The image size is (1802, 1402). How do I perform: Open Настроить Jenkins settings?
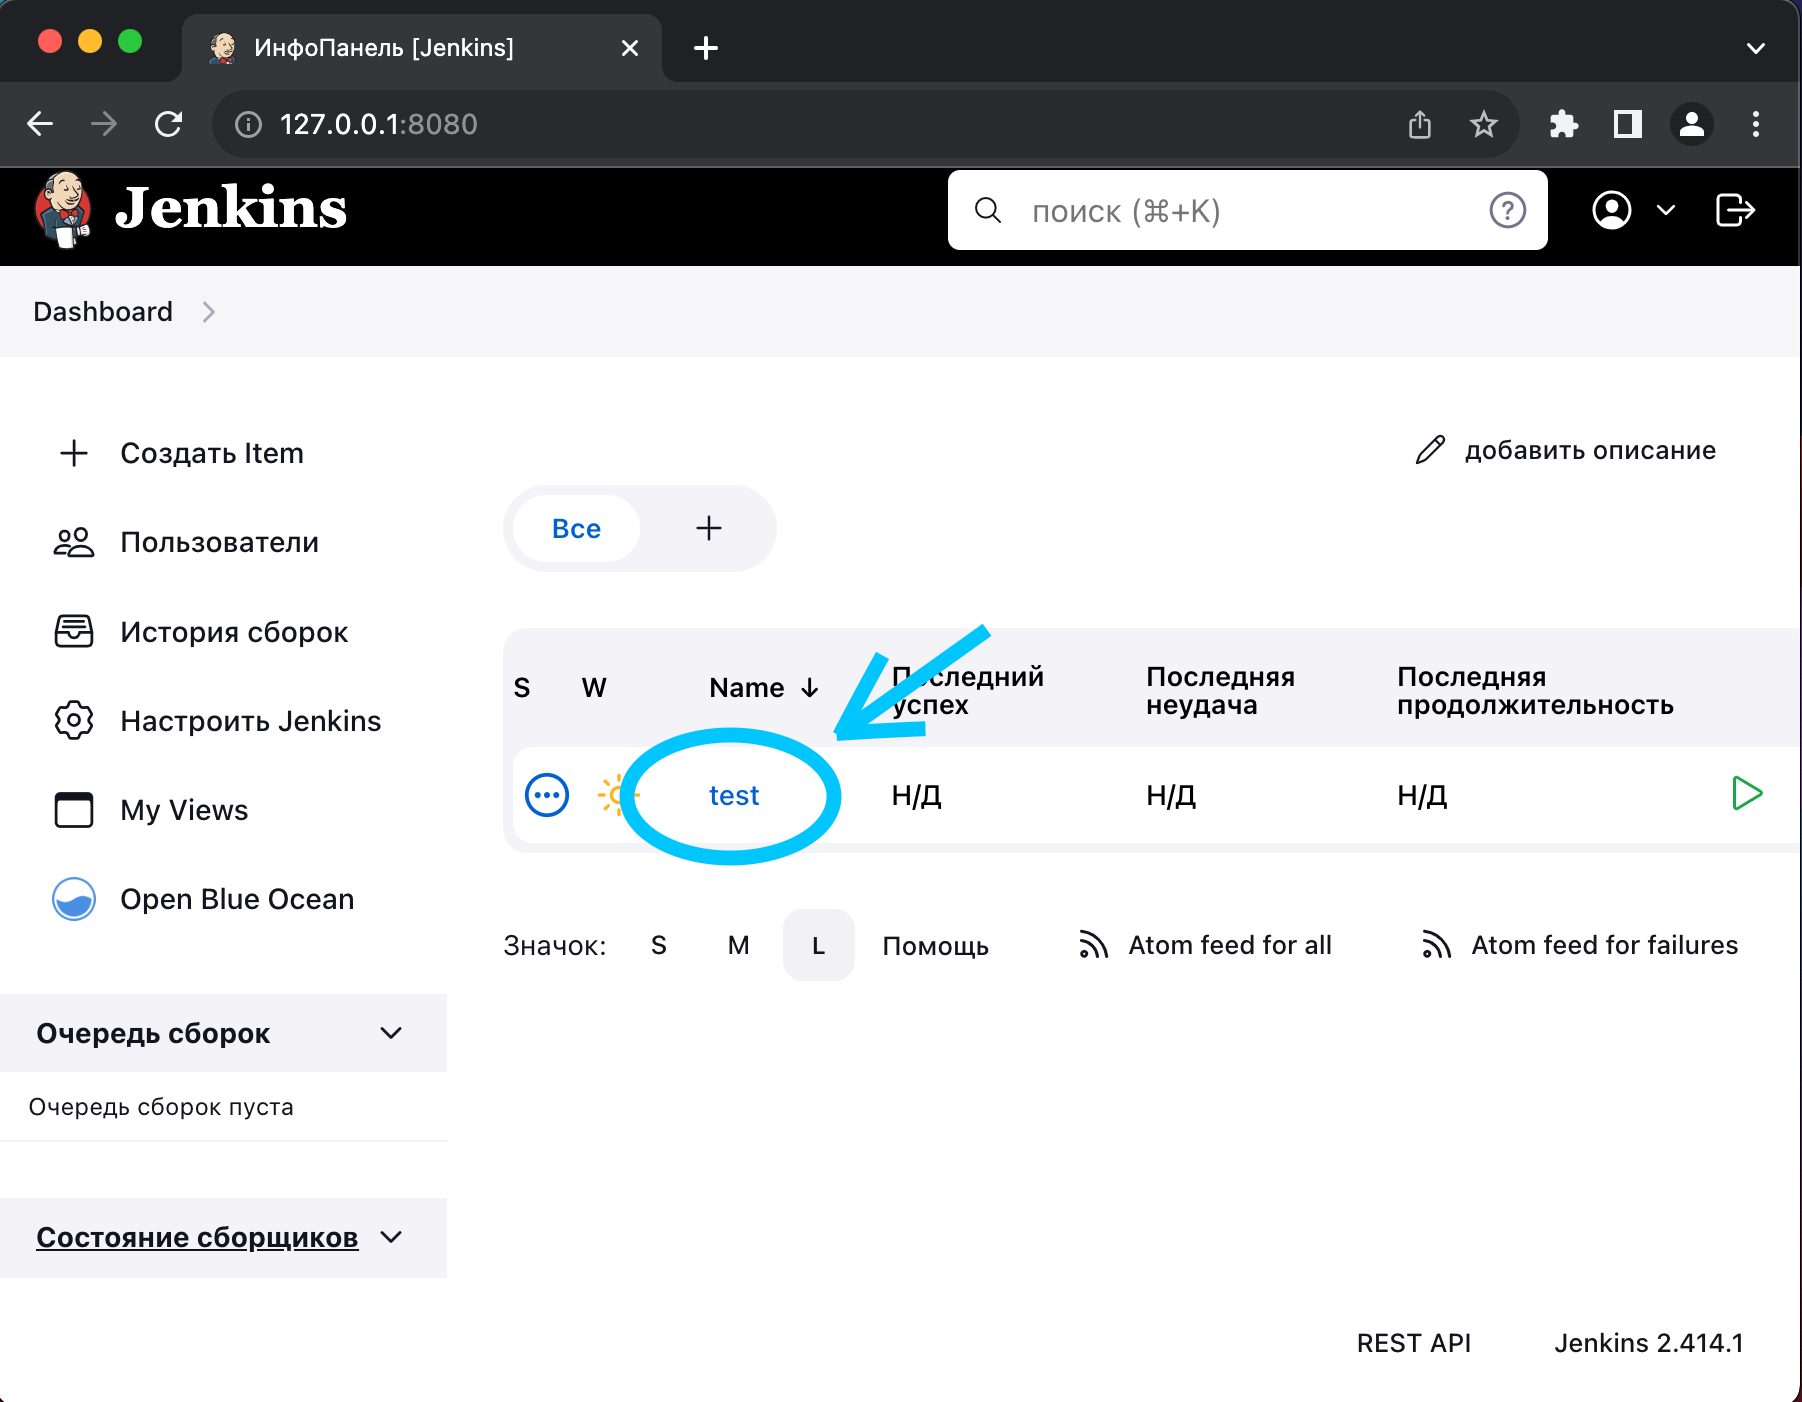250,721
